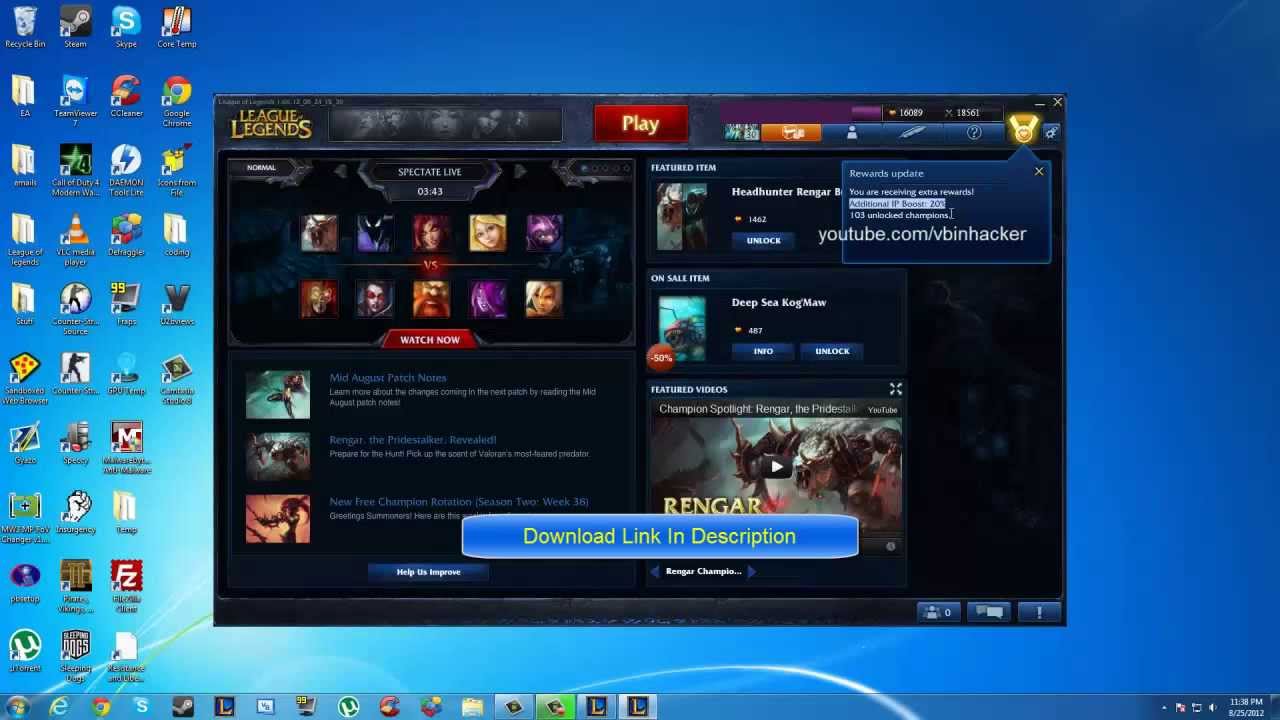1280x720 pixels.
Task: Open the Google Chrome desktop icon
Action: coord(176,100)
